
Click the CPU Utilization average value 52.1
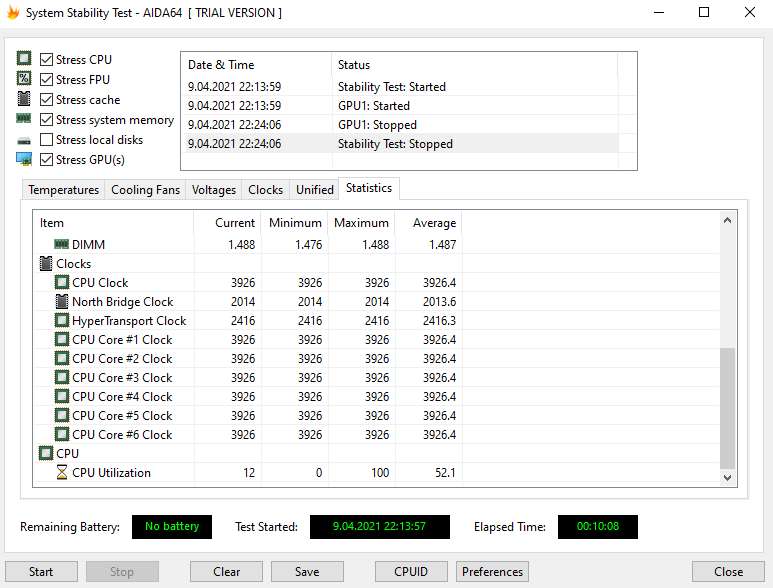[x=445, y=473]
